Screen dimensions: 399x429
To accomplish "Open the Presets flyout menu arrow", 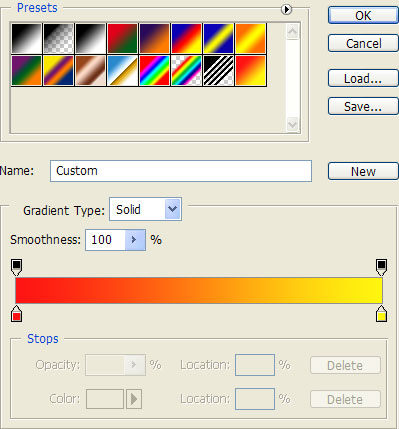I will 286,9.
